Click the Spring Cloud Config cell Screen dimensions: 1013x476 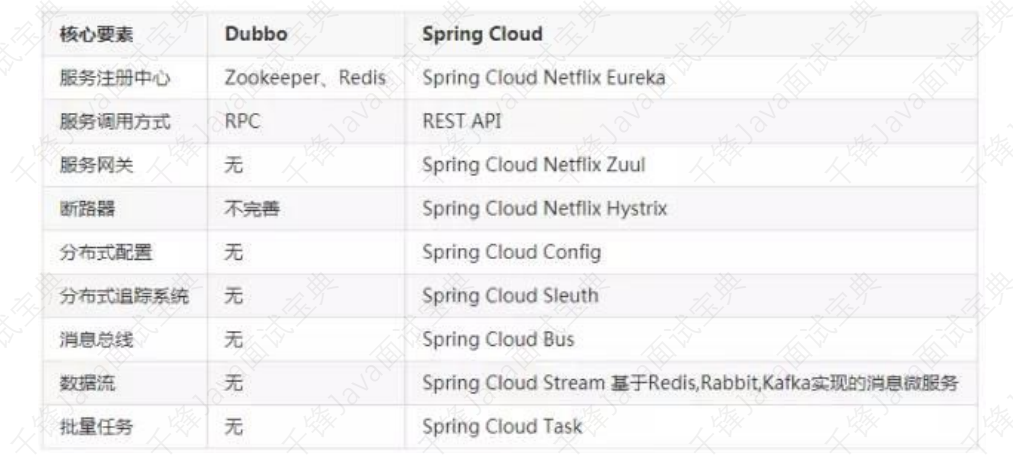click(x=511, y=252)
